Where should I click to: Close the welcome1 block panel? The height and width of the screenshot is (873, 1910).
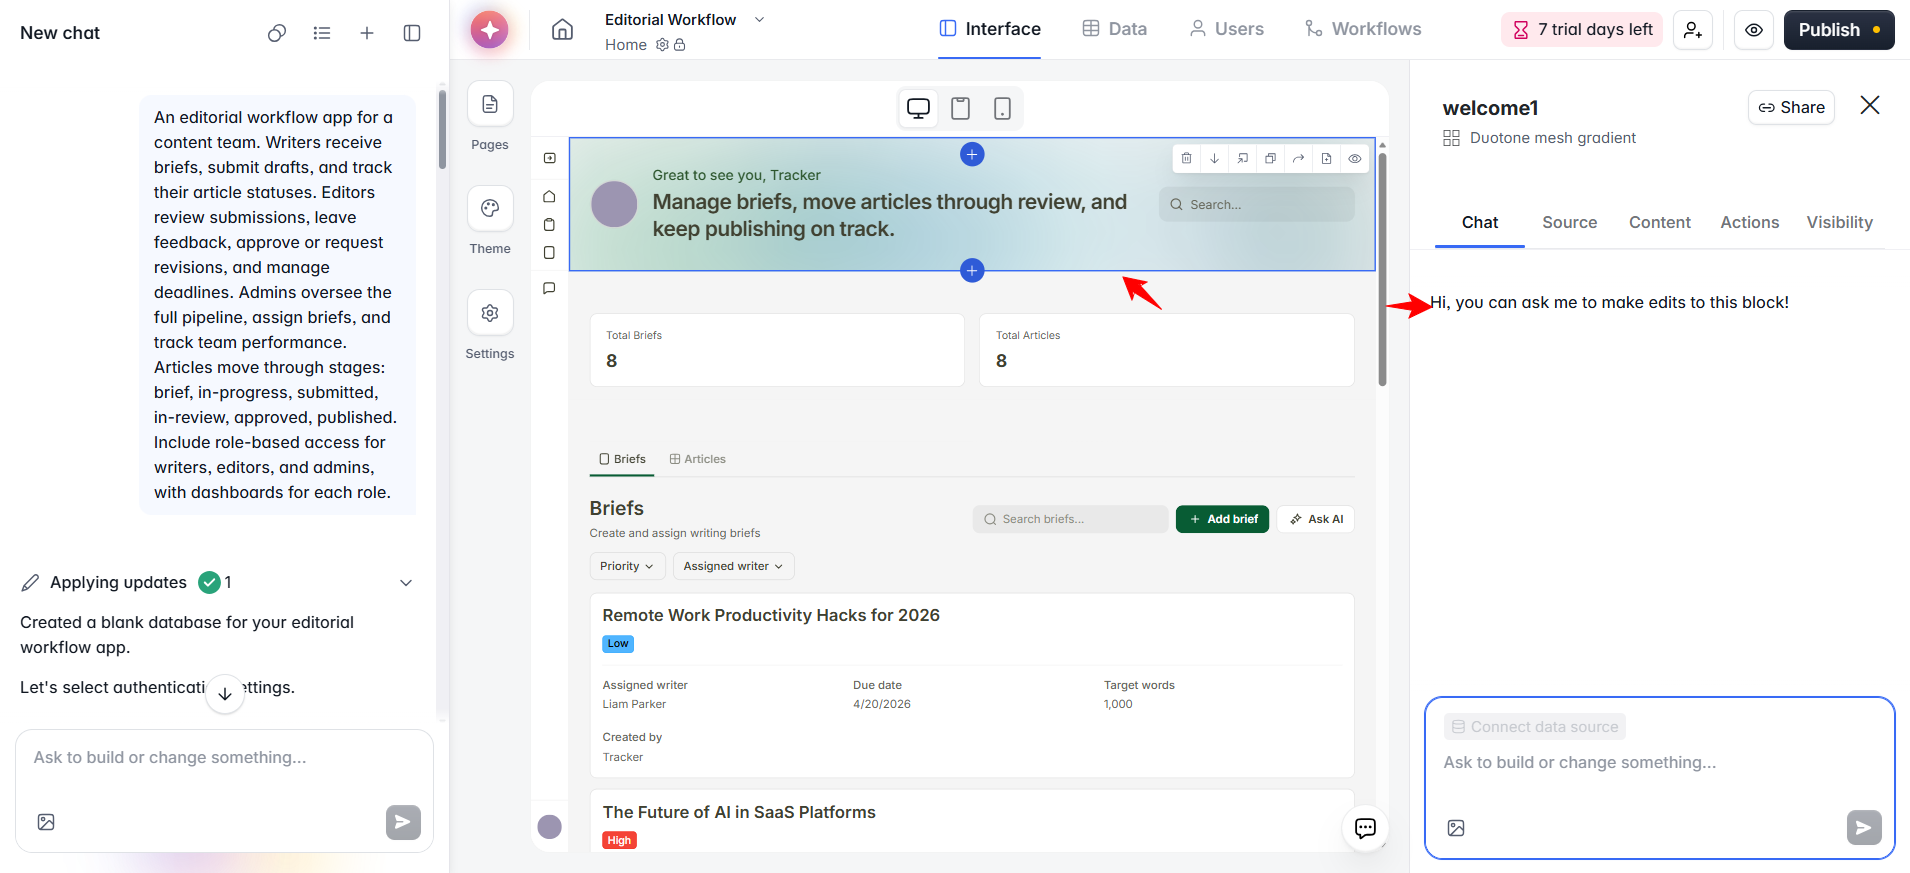tap(1870, 105)
